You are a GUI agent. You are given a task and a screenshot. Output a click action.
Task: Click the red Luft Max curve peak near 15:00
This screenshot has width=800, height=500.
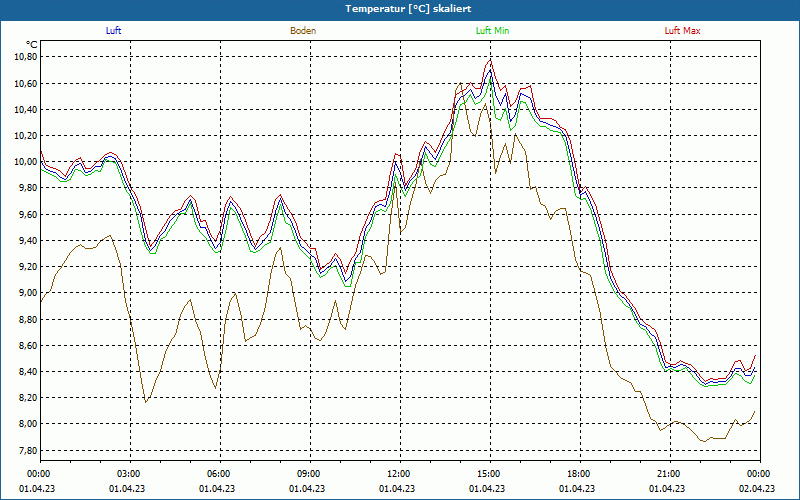[490, 61]
